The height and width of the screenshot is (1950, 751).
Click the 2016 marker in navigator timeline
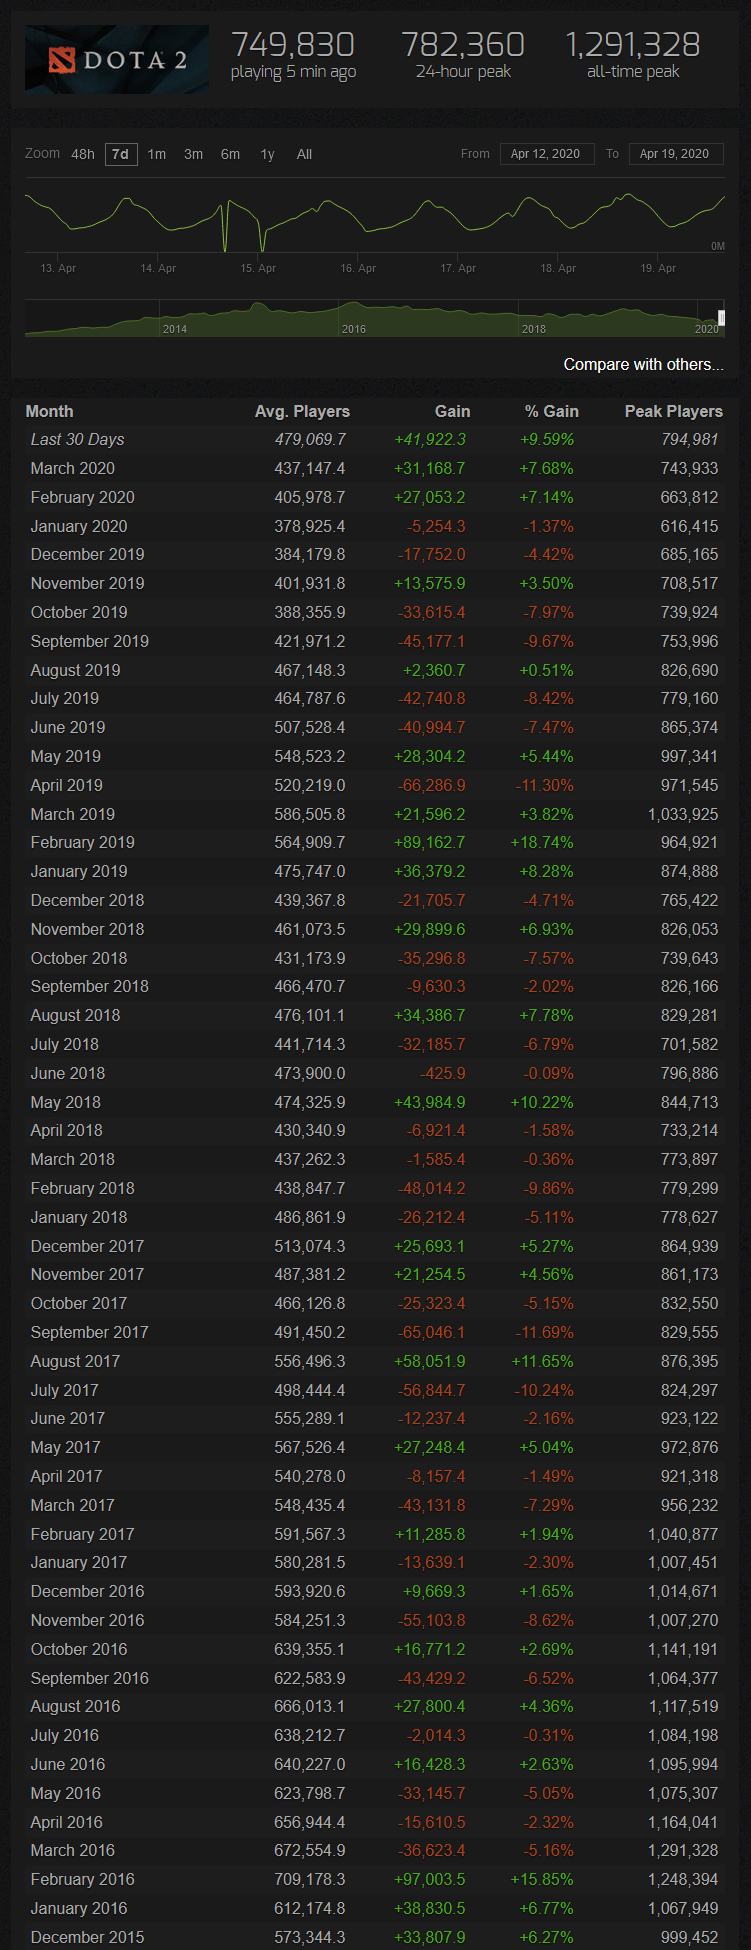(353, 329)
